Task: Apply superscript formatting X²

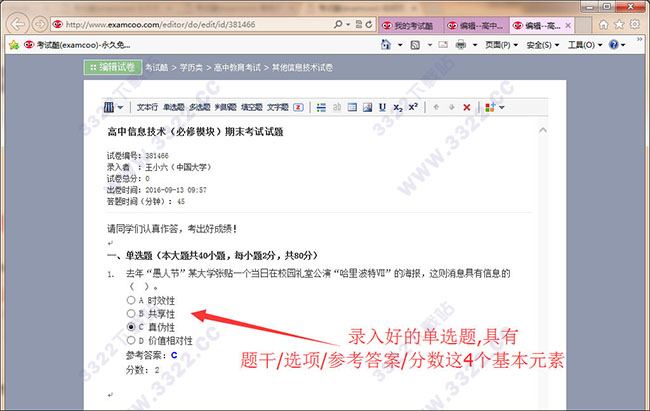Action: click(413, 107)
